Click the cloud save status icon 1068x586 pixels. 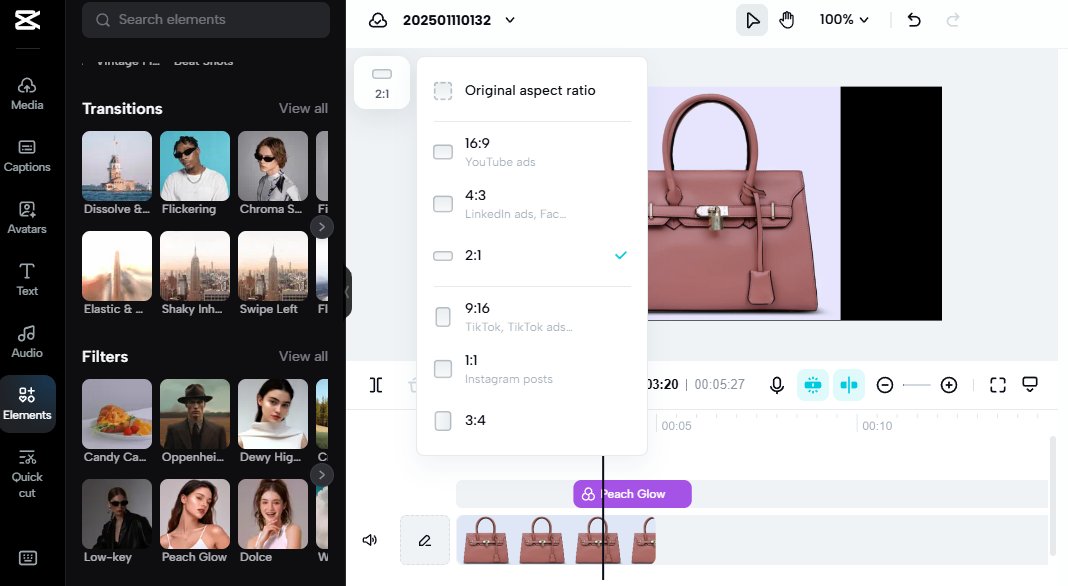[x=378, y=20]
